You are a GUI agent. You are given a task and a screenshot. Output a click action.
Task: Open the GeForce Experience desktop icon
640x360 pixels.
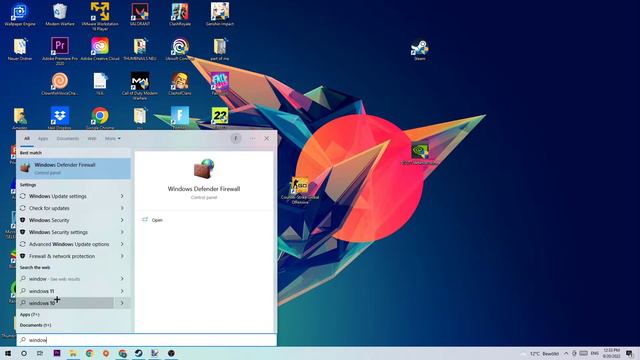[420, 154]
